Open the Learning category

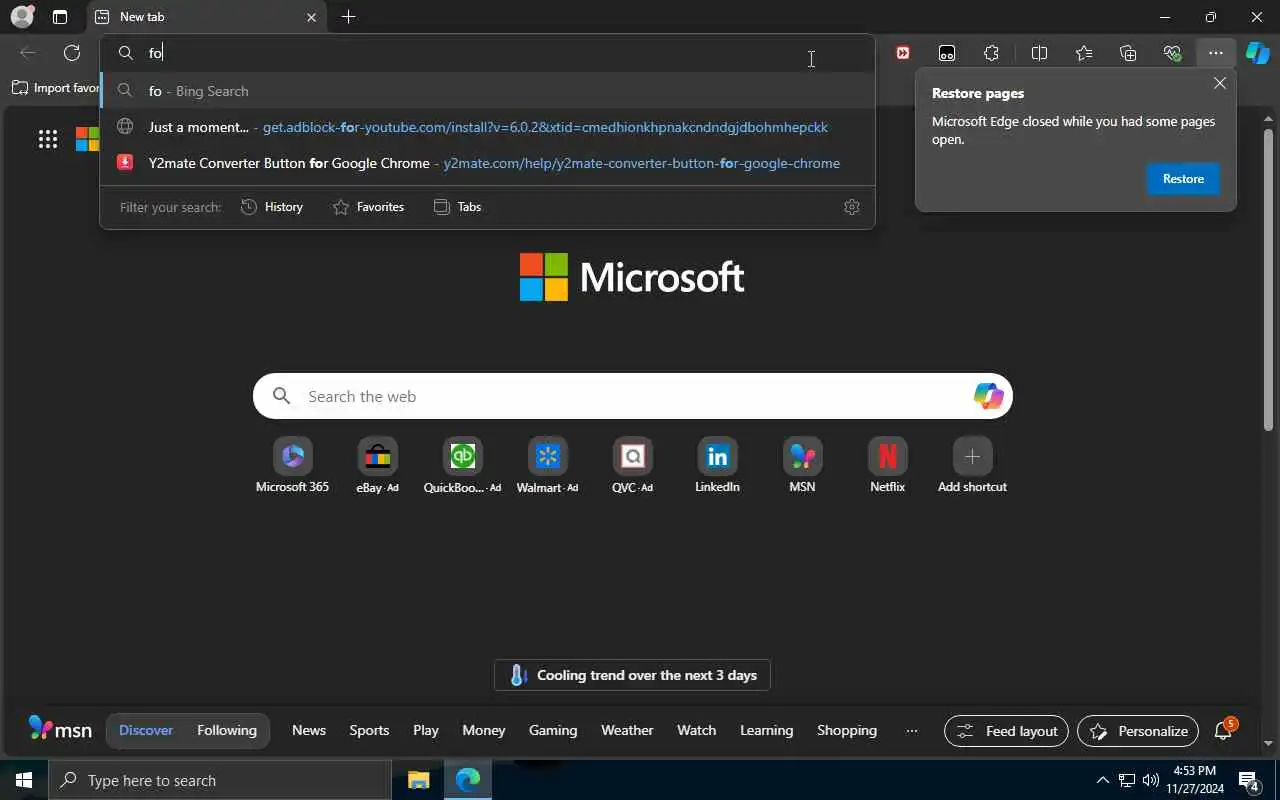click(767, 731)
